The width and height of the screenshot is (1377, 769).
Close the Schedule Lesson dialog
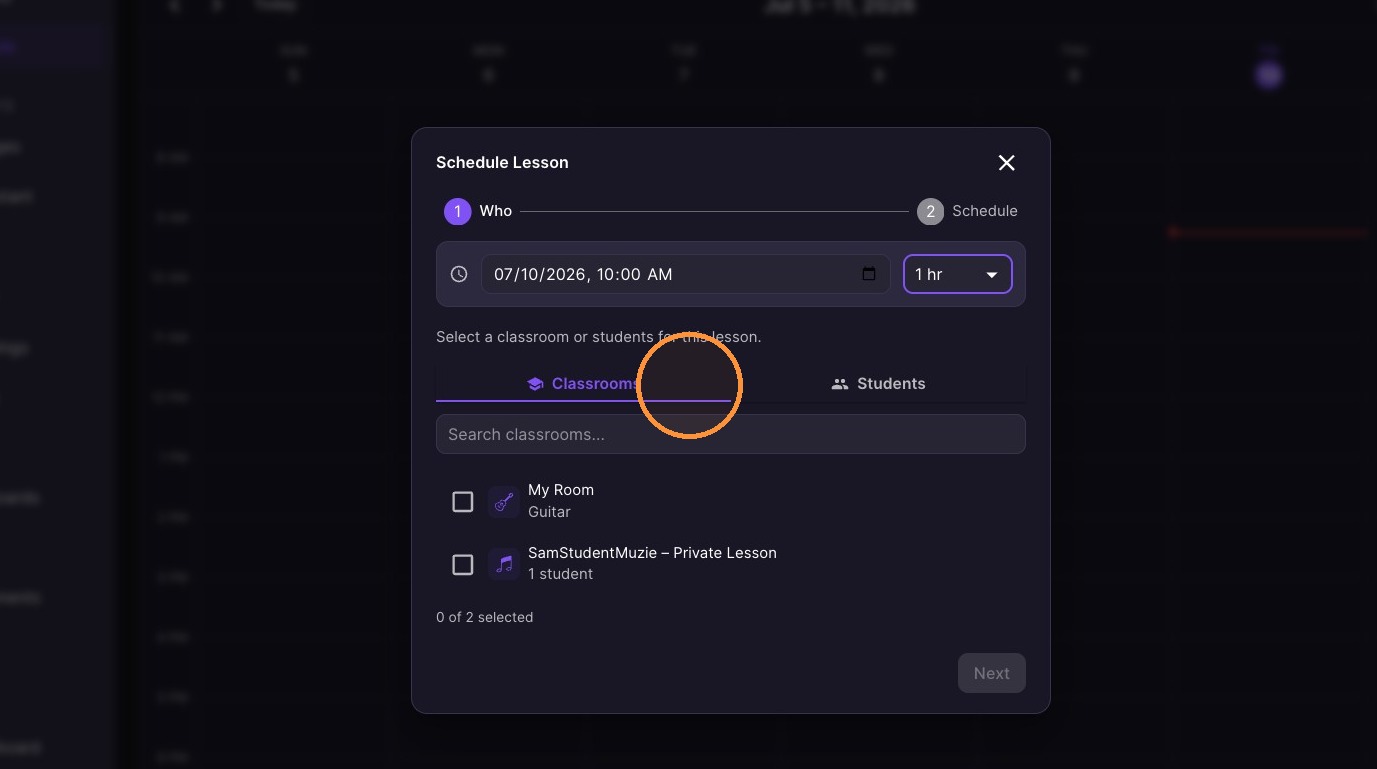(1007, 163)
